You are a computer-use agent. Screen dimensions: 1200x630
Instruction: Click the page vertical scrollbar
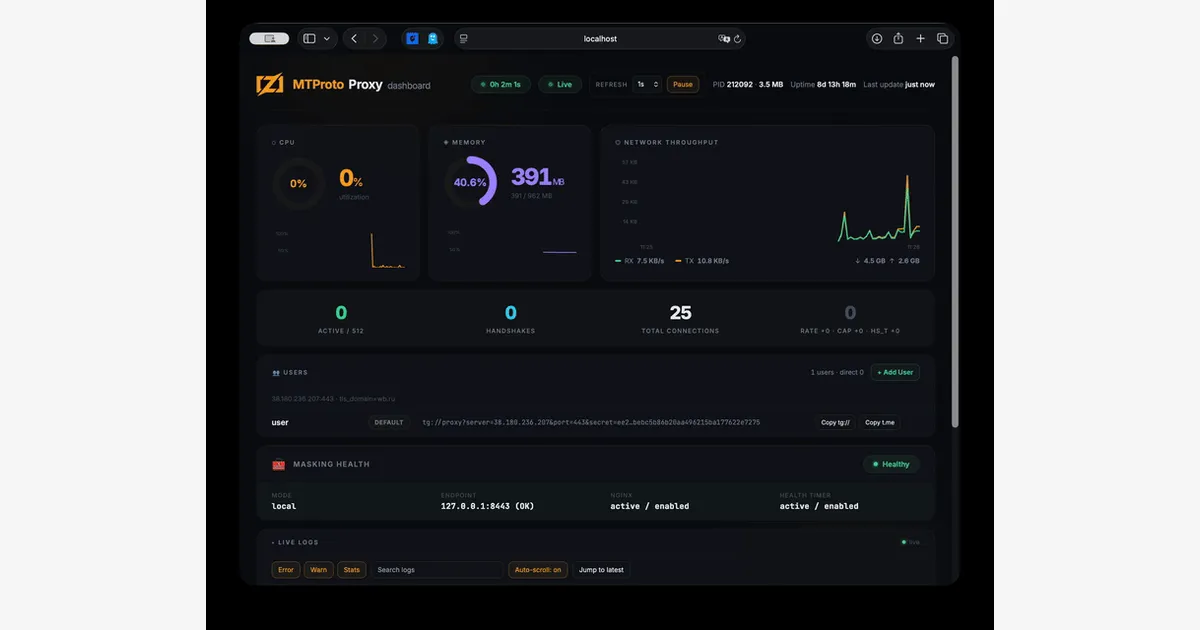[x=955, y=240]
